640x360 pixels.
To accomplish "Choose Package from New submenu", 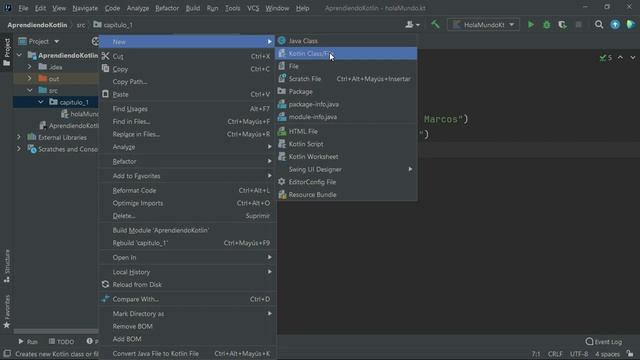I will click(347, 91).
